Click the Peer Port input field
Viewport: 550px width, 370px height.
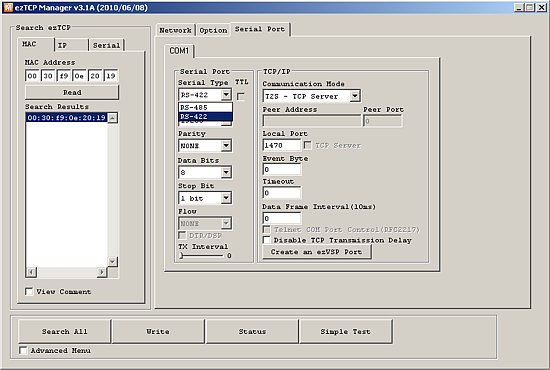[x=383, y=121]
